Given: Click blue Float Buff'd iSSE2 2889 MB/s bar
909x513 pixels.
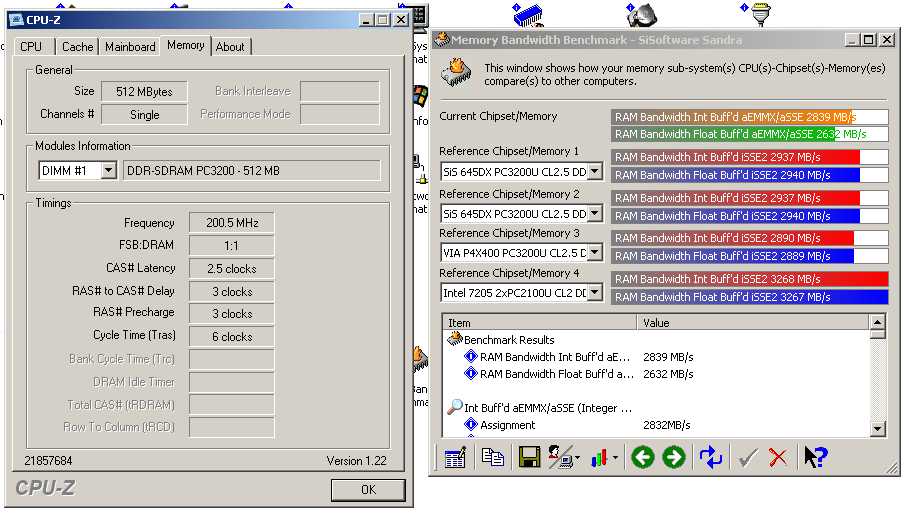Looking at the screenshot, I should click(749, 256).
